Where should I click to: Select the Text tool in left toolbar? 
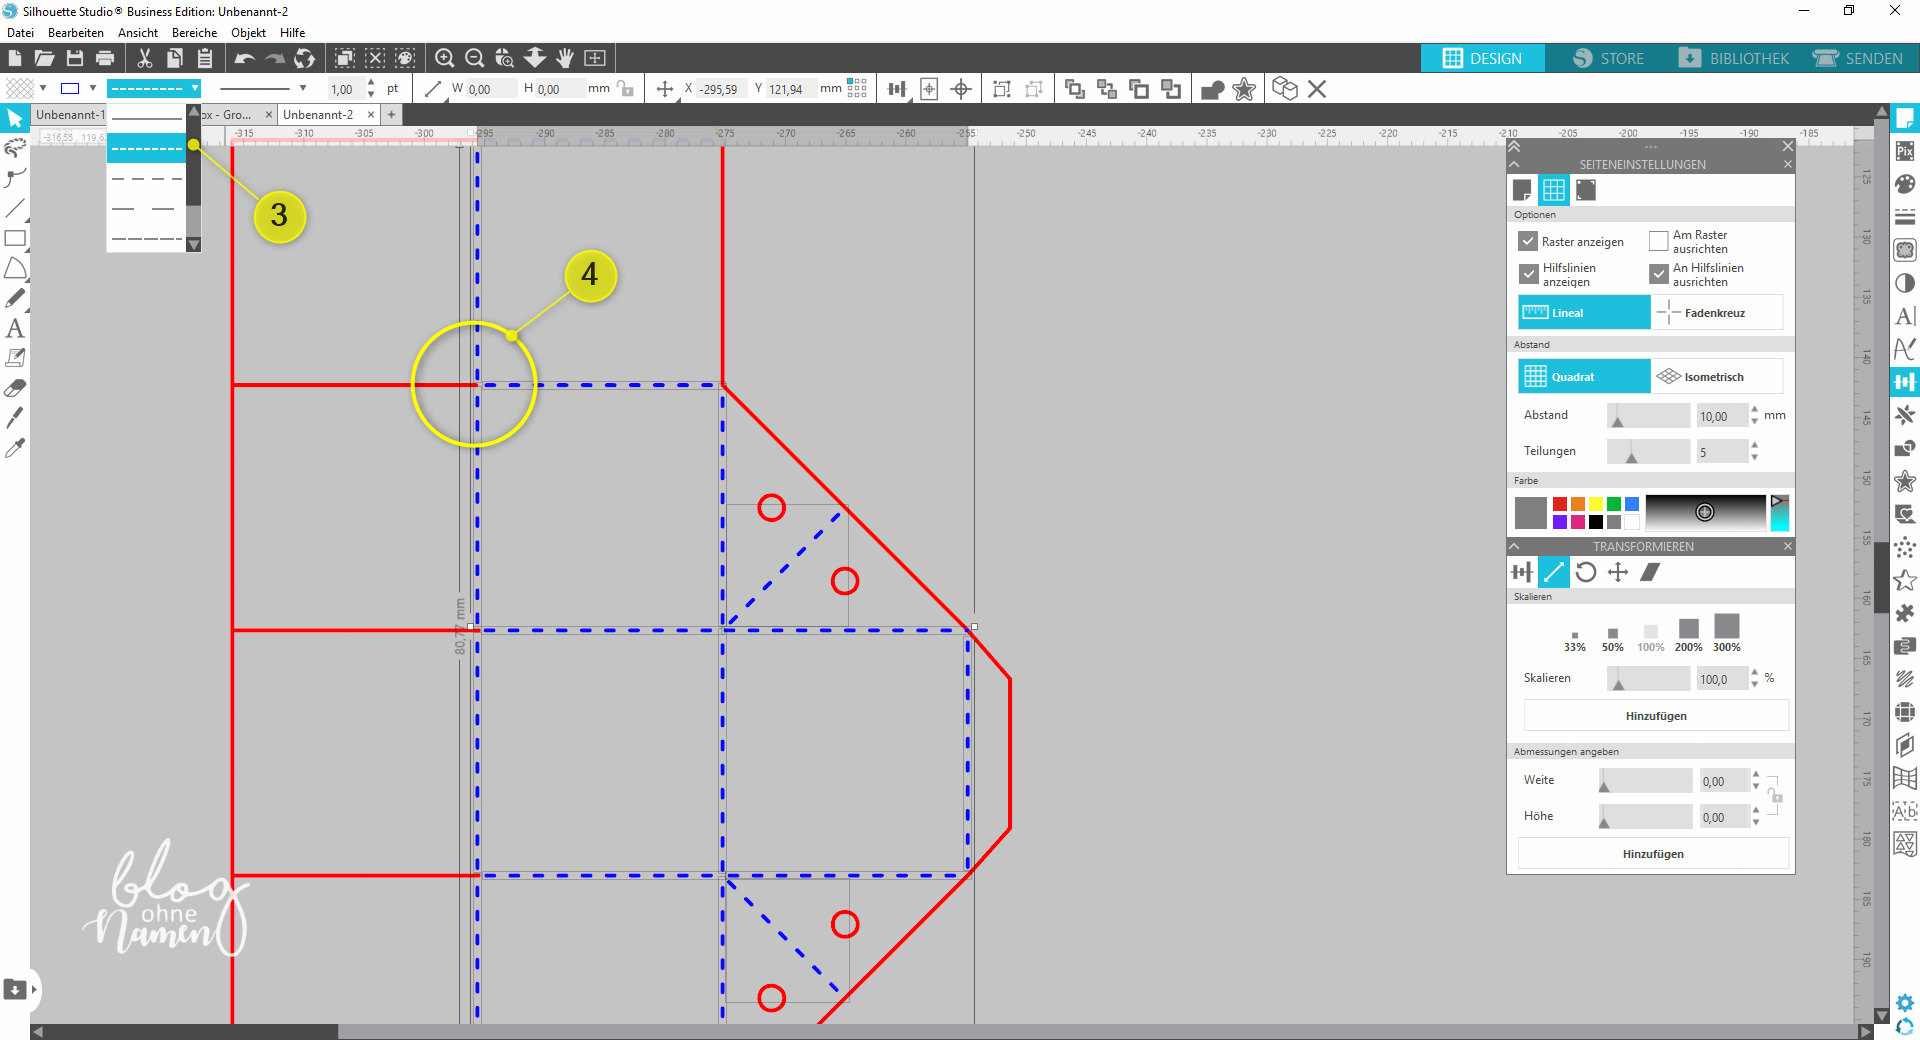pos(15,328)
